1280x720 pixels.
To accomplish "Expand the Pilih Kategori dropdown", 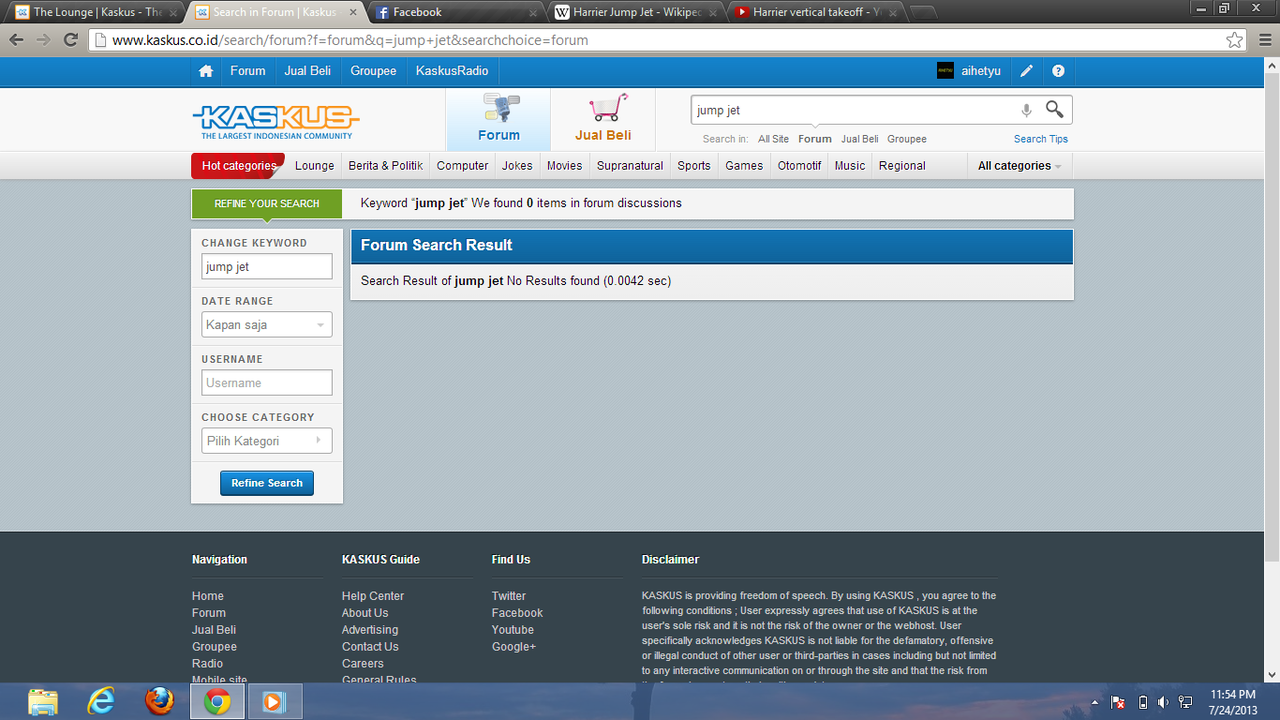I will pos(267,441).
